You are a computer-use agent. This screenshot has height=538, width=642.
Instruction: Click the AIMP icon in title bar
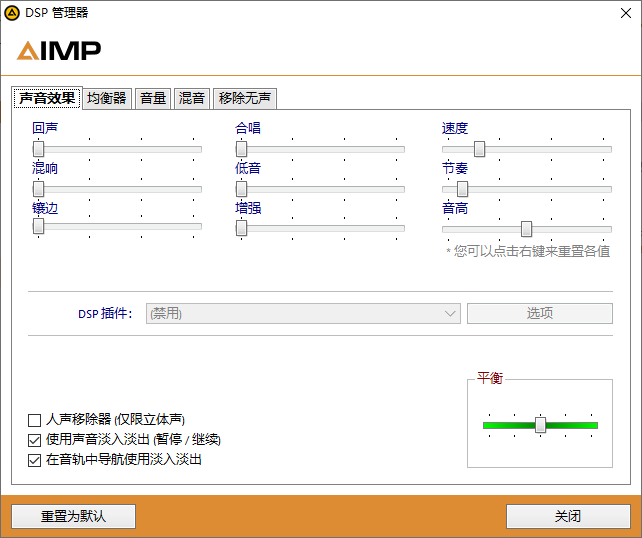click(12, 13)
